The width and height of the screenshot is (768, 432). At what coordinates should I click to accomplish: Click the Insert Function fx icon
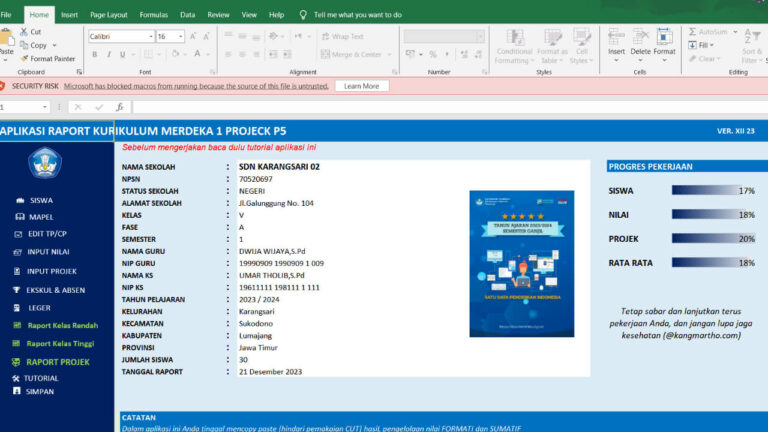(x=120, y=107)
